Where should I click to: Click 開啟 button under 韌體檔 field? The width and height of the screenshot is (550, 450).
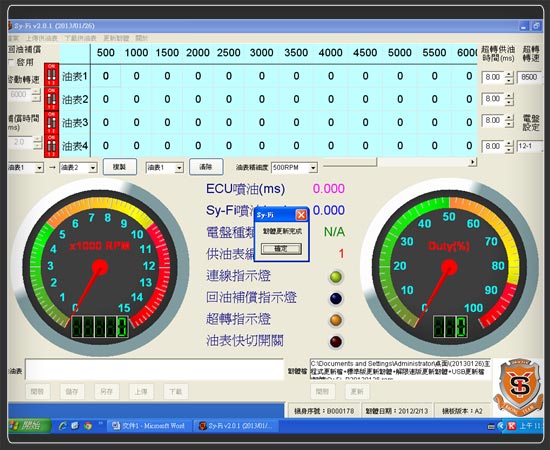pos(323,391)
